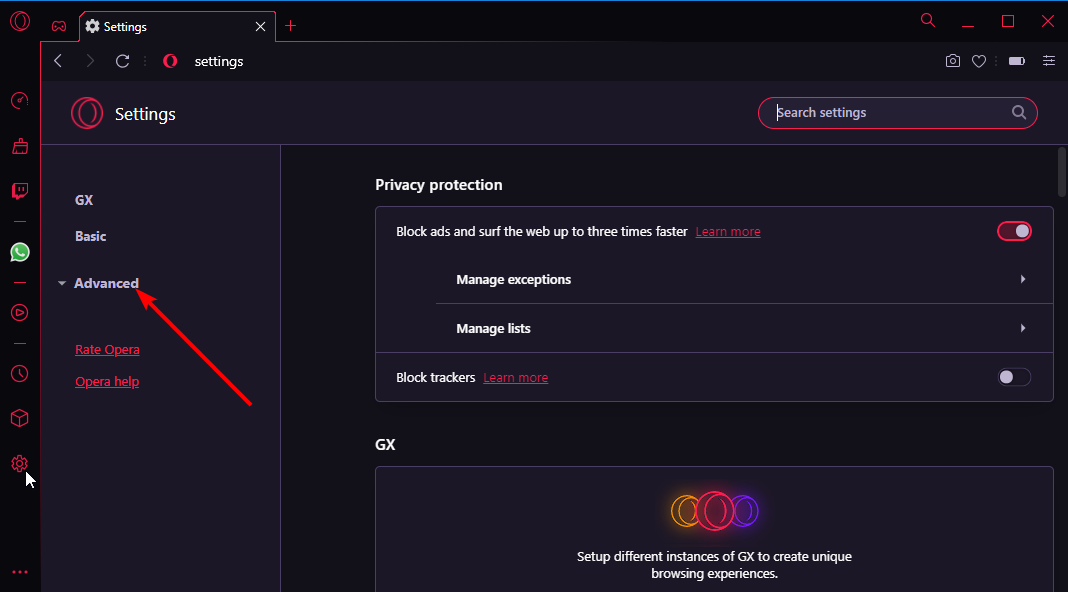Open the Easy setup sliders icon
Screen dimensions: 1068x592
[x=1049, y=61]
